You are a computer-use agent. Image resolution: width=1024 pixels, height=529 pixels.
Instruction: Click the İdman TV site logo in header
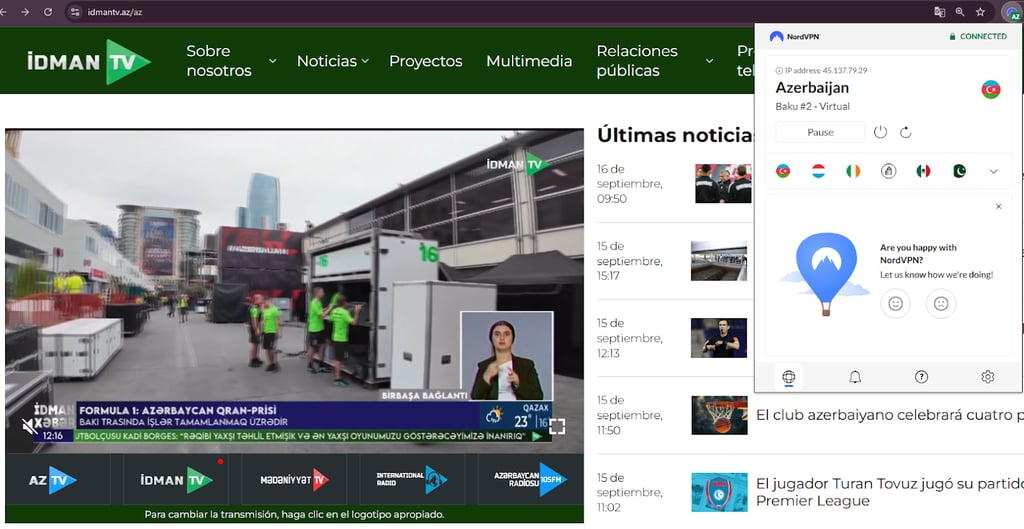coord(89,61)
